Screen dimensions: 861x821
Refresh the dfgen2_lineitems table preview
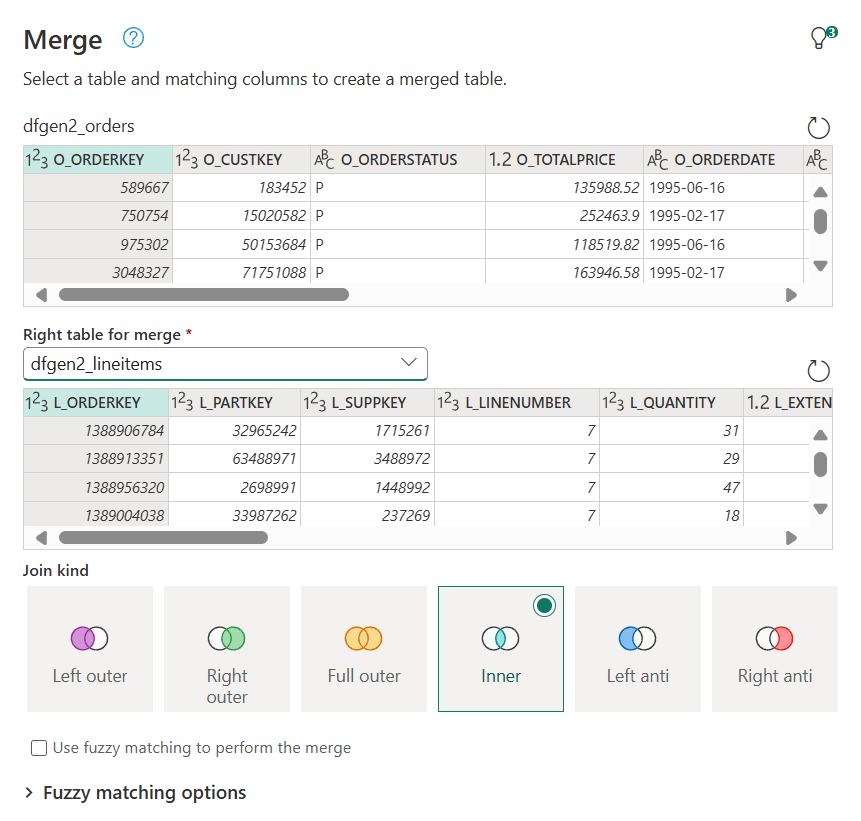tap(818, 371)
